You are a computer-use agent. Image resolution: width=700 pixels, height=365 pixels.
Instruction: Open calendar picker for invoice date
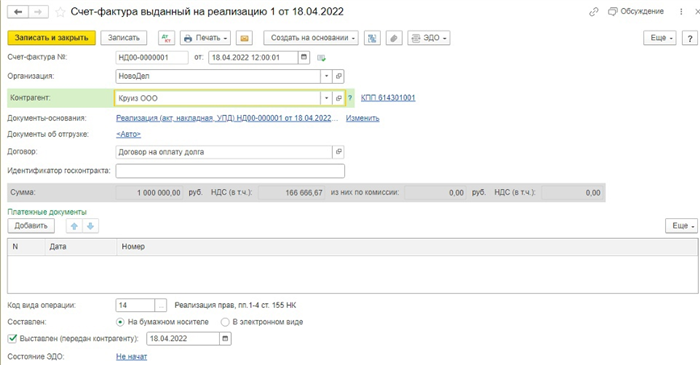point(304,58)
